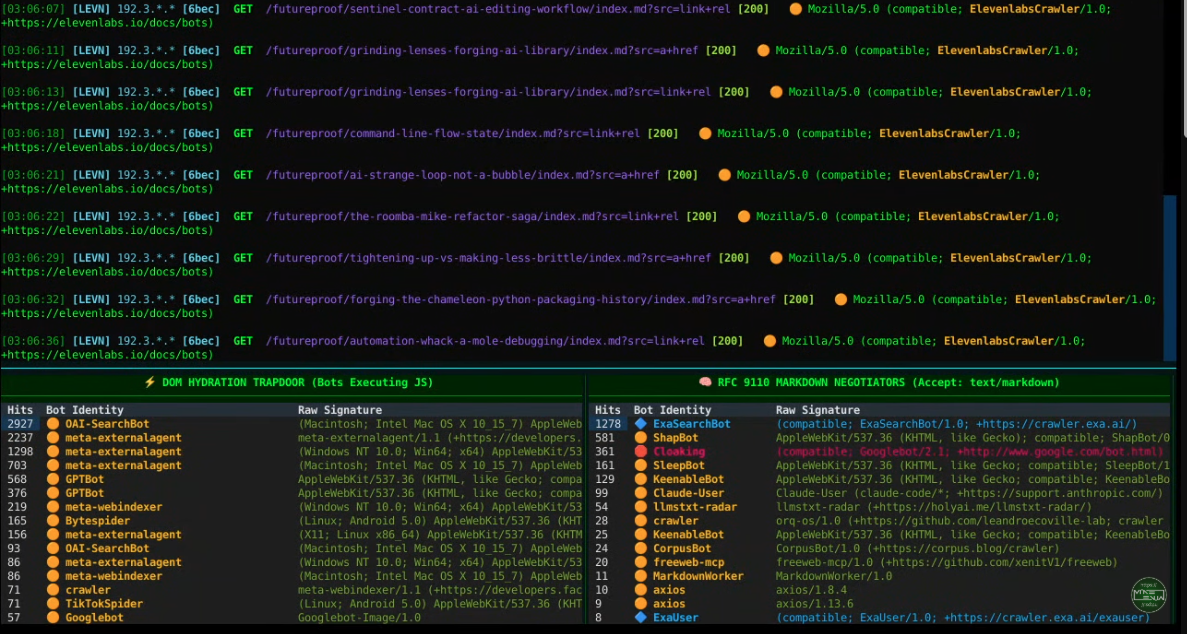The width and height of the screenshot is (1187, 634).
Task: Click Raw Signature header in the NEGOTIATORS panel
Action: 818,410
